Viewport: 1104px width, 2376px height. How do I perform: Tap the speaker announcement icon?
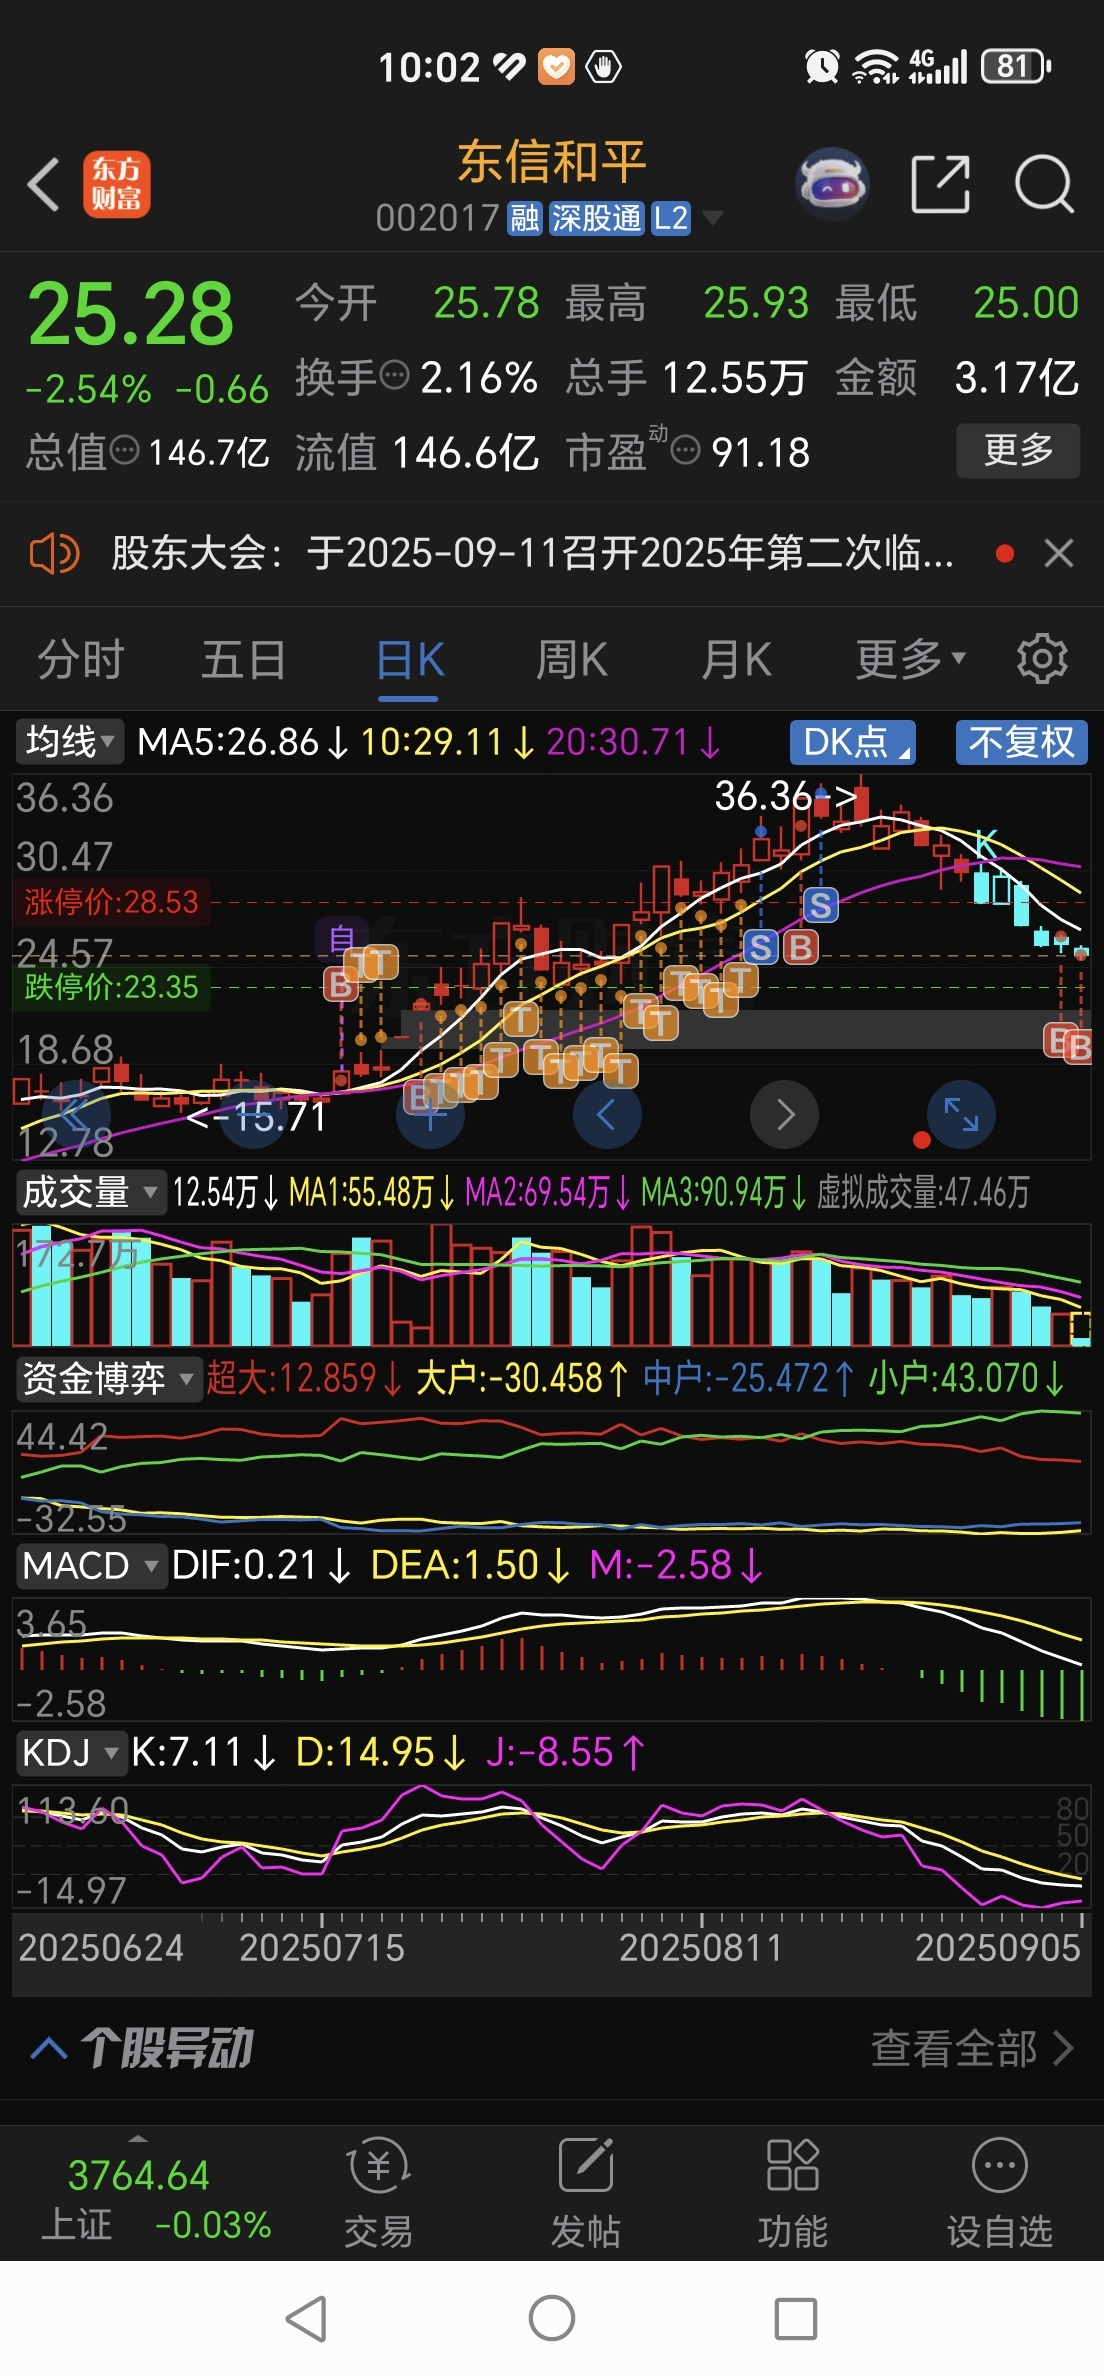pyautogui.click(x=54, y=553)
